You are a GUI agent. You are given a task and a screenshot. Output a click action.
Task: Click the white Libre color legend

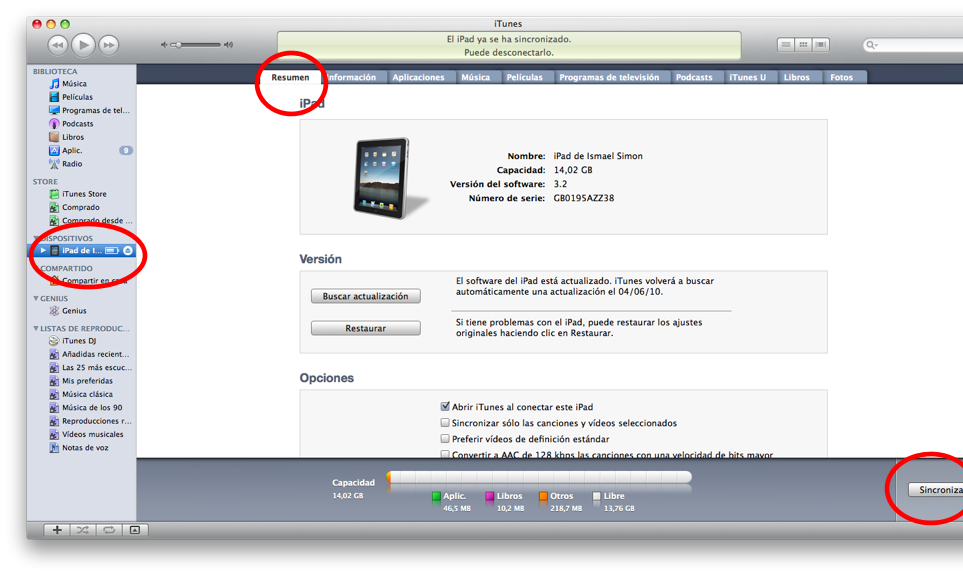pyautogui.click(x=596, y=496)
